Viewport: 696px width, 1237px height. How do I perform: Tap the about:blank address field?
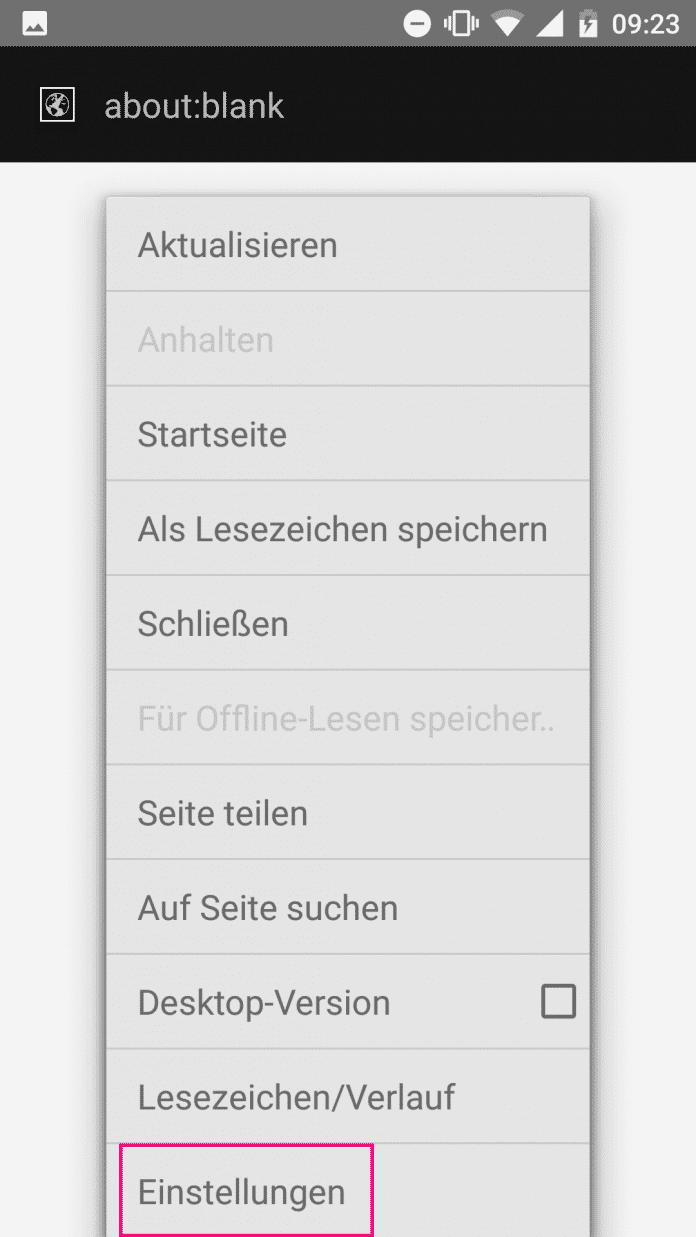point(195,106)
